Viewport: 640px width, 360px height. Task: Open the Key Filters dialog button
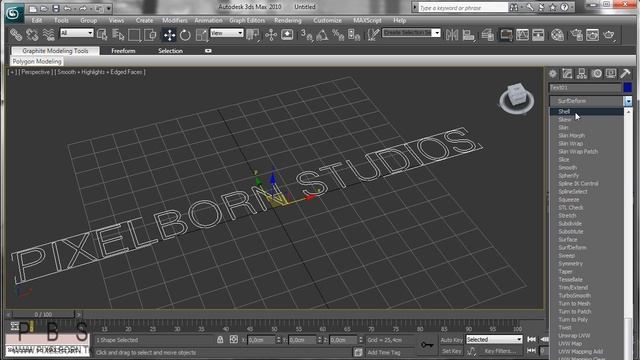(500, 351)
